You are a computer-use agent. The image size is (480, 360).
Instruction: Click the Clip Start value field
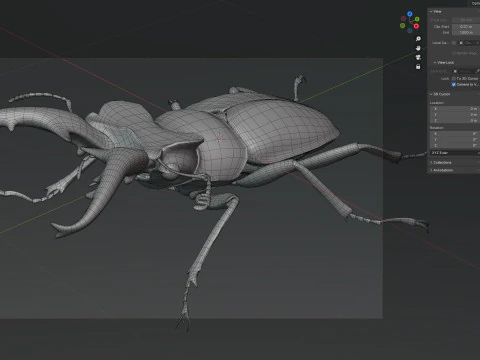click(x=466, y=27)
